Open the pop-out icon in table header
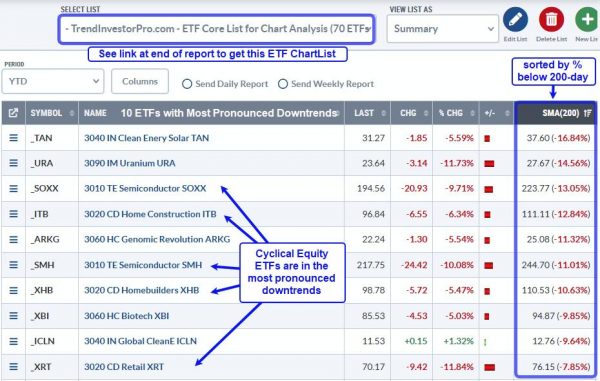The width and height of the screenshot is (600, 381). tap(13, 113)
